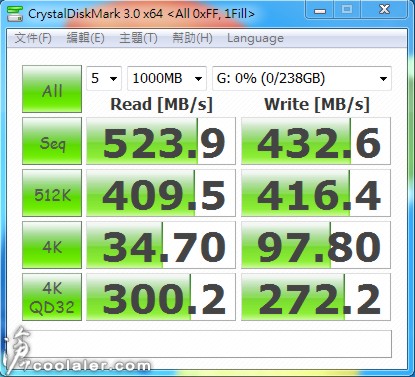Click the Seq read result 523.9
Screen dimensions: 415x377
coord(161,141)
